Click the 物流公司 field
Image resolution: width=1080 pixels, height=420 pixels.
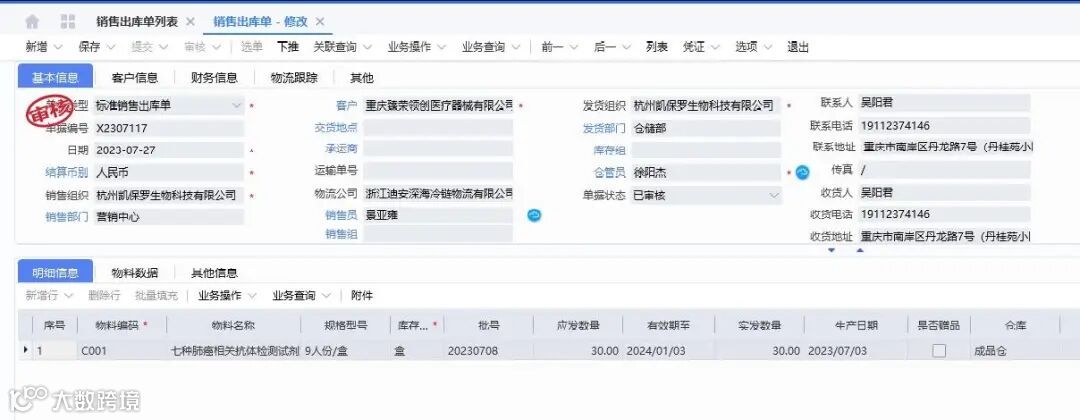438,193
